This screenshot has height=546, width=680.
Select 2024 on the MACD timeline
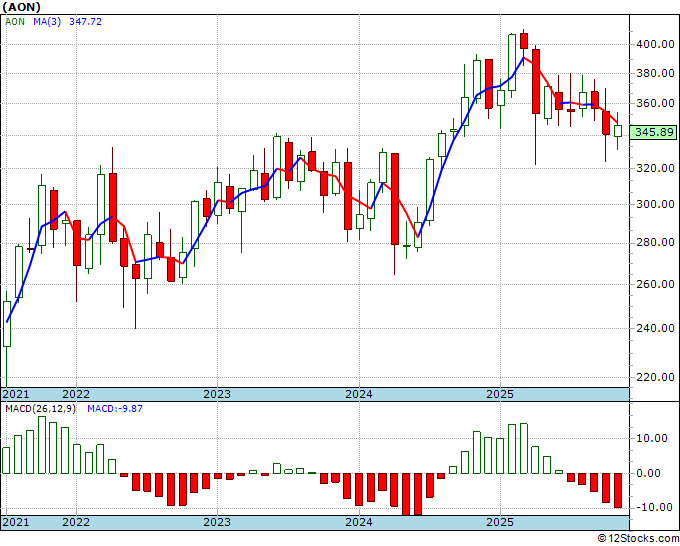(359, 522)
